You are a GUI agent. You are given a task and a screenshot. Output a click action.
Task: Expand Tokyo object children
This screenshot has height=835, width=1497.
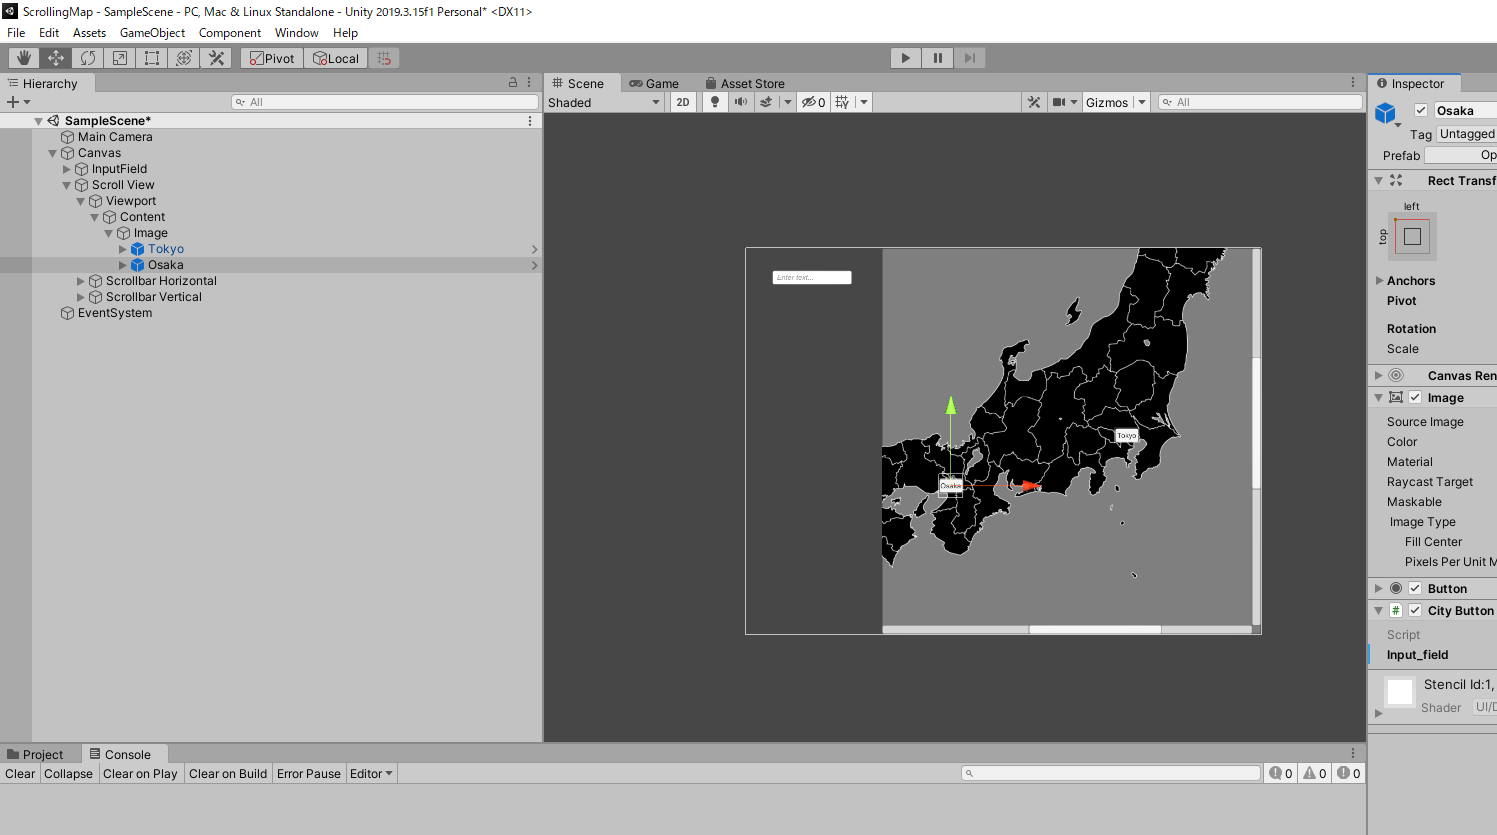tap(123, 249)
